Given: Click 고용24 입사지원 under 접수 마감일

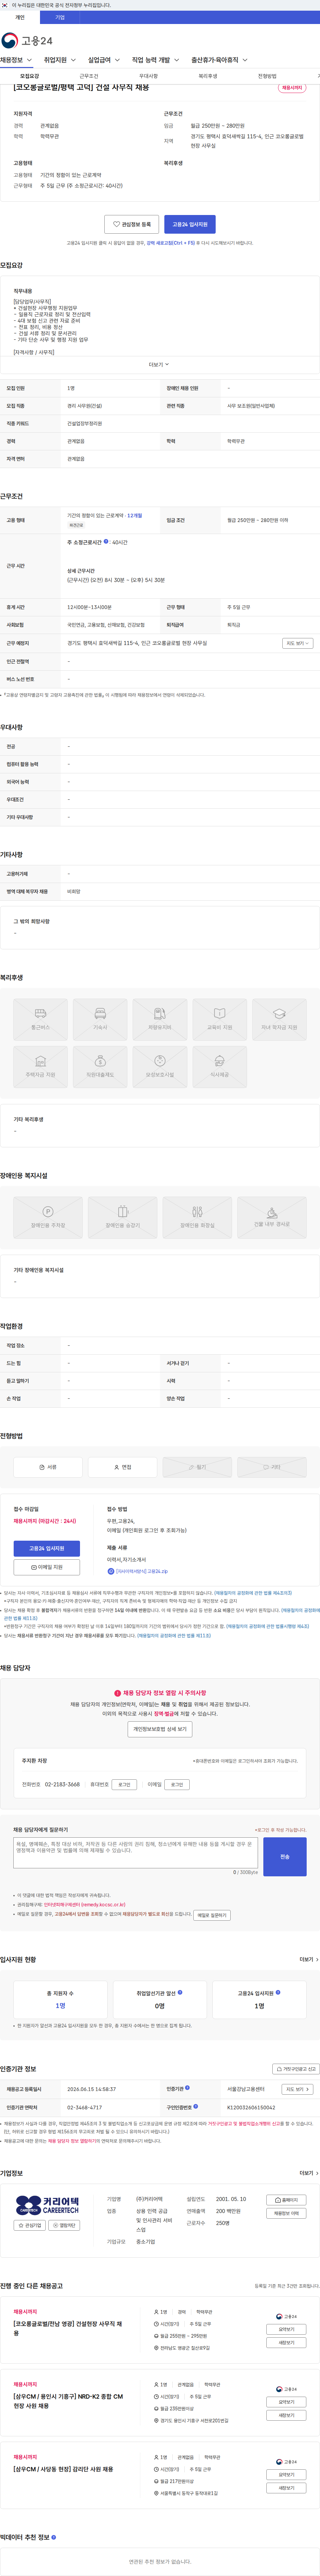Looking at the screenshot, I should [47, 1548].
